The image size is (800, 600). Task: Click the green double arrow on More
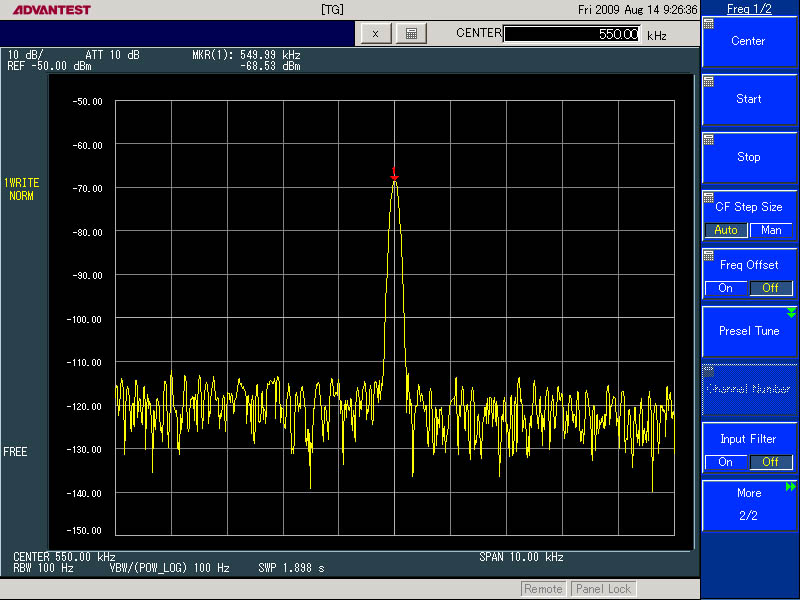791,487
